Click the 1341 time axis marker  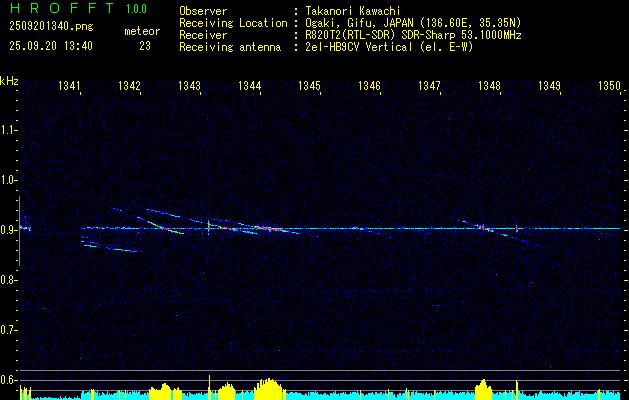(69, 85)
